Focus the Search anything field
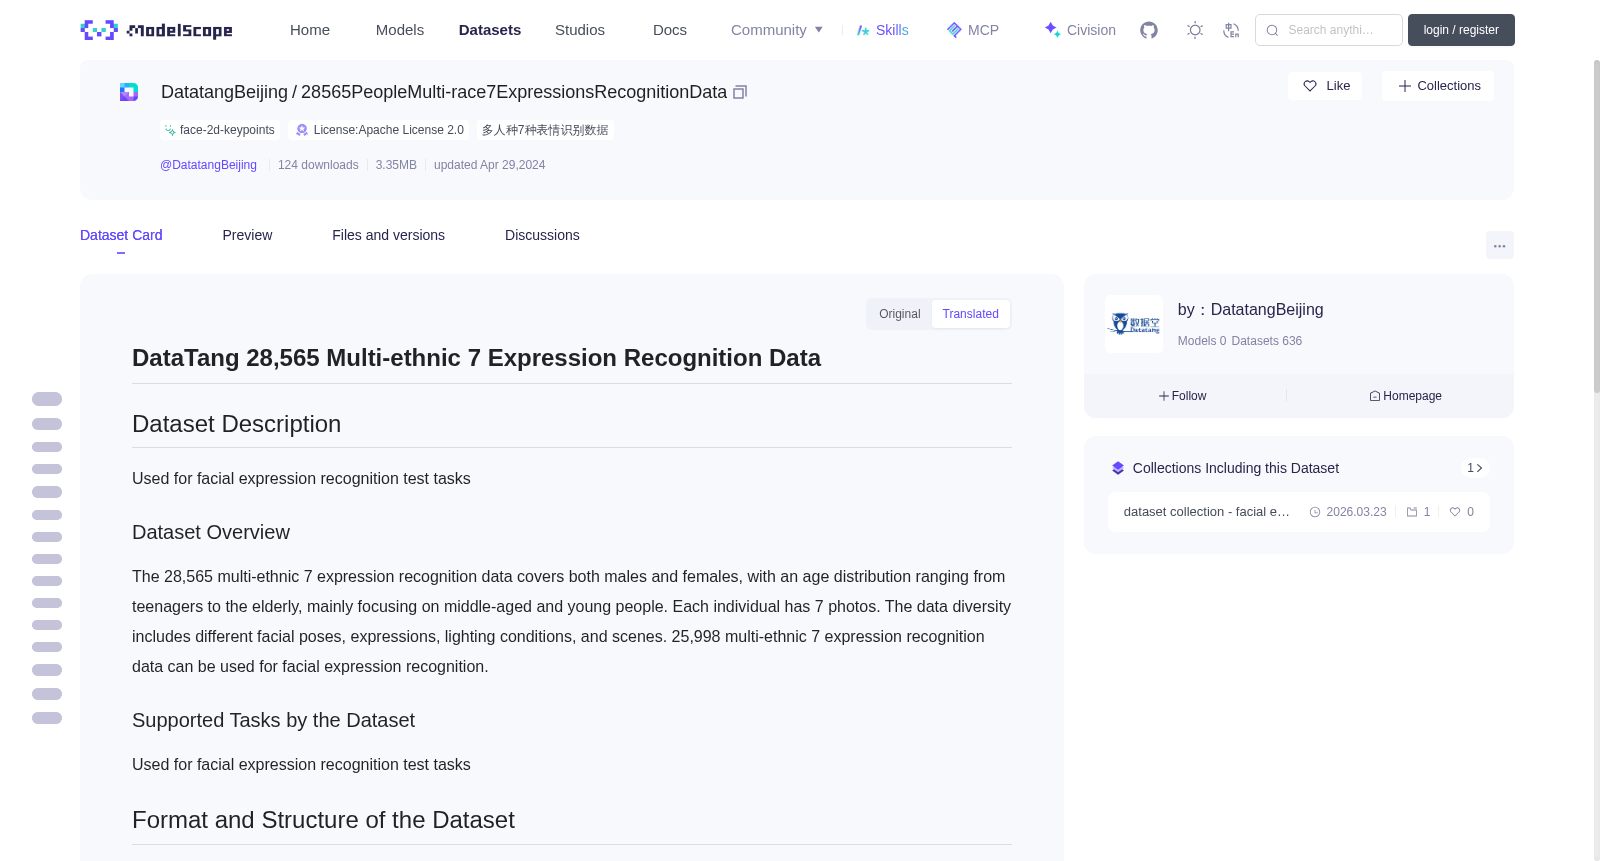 click(1329, 30)
